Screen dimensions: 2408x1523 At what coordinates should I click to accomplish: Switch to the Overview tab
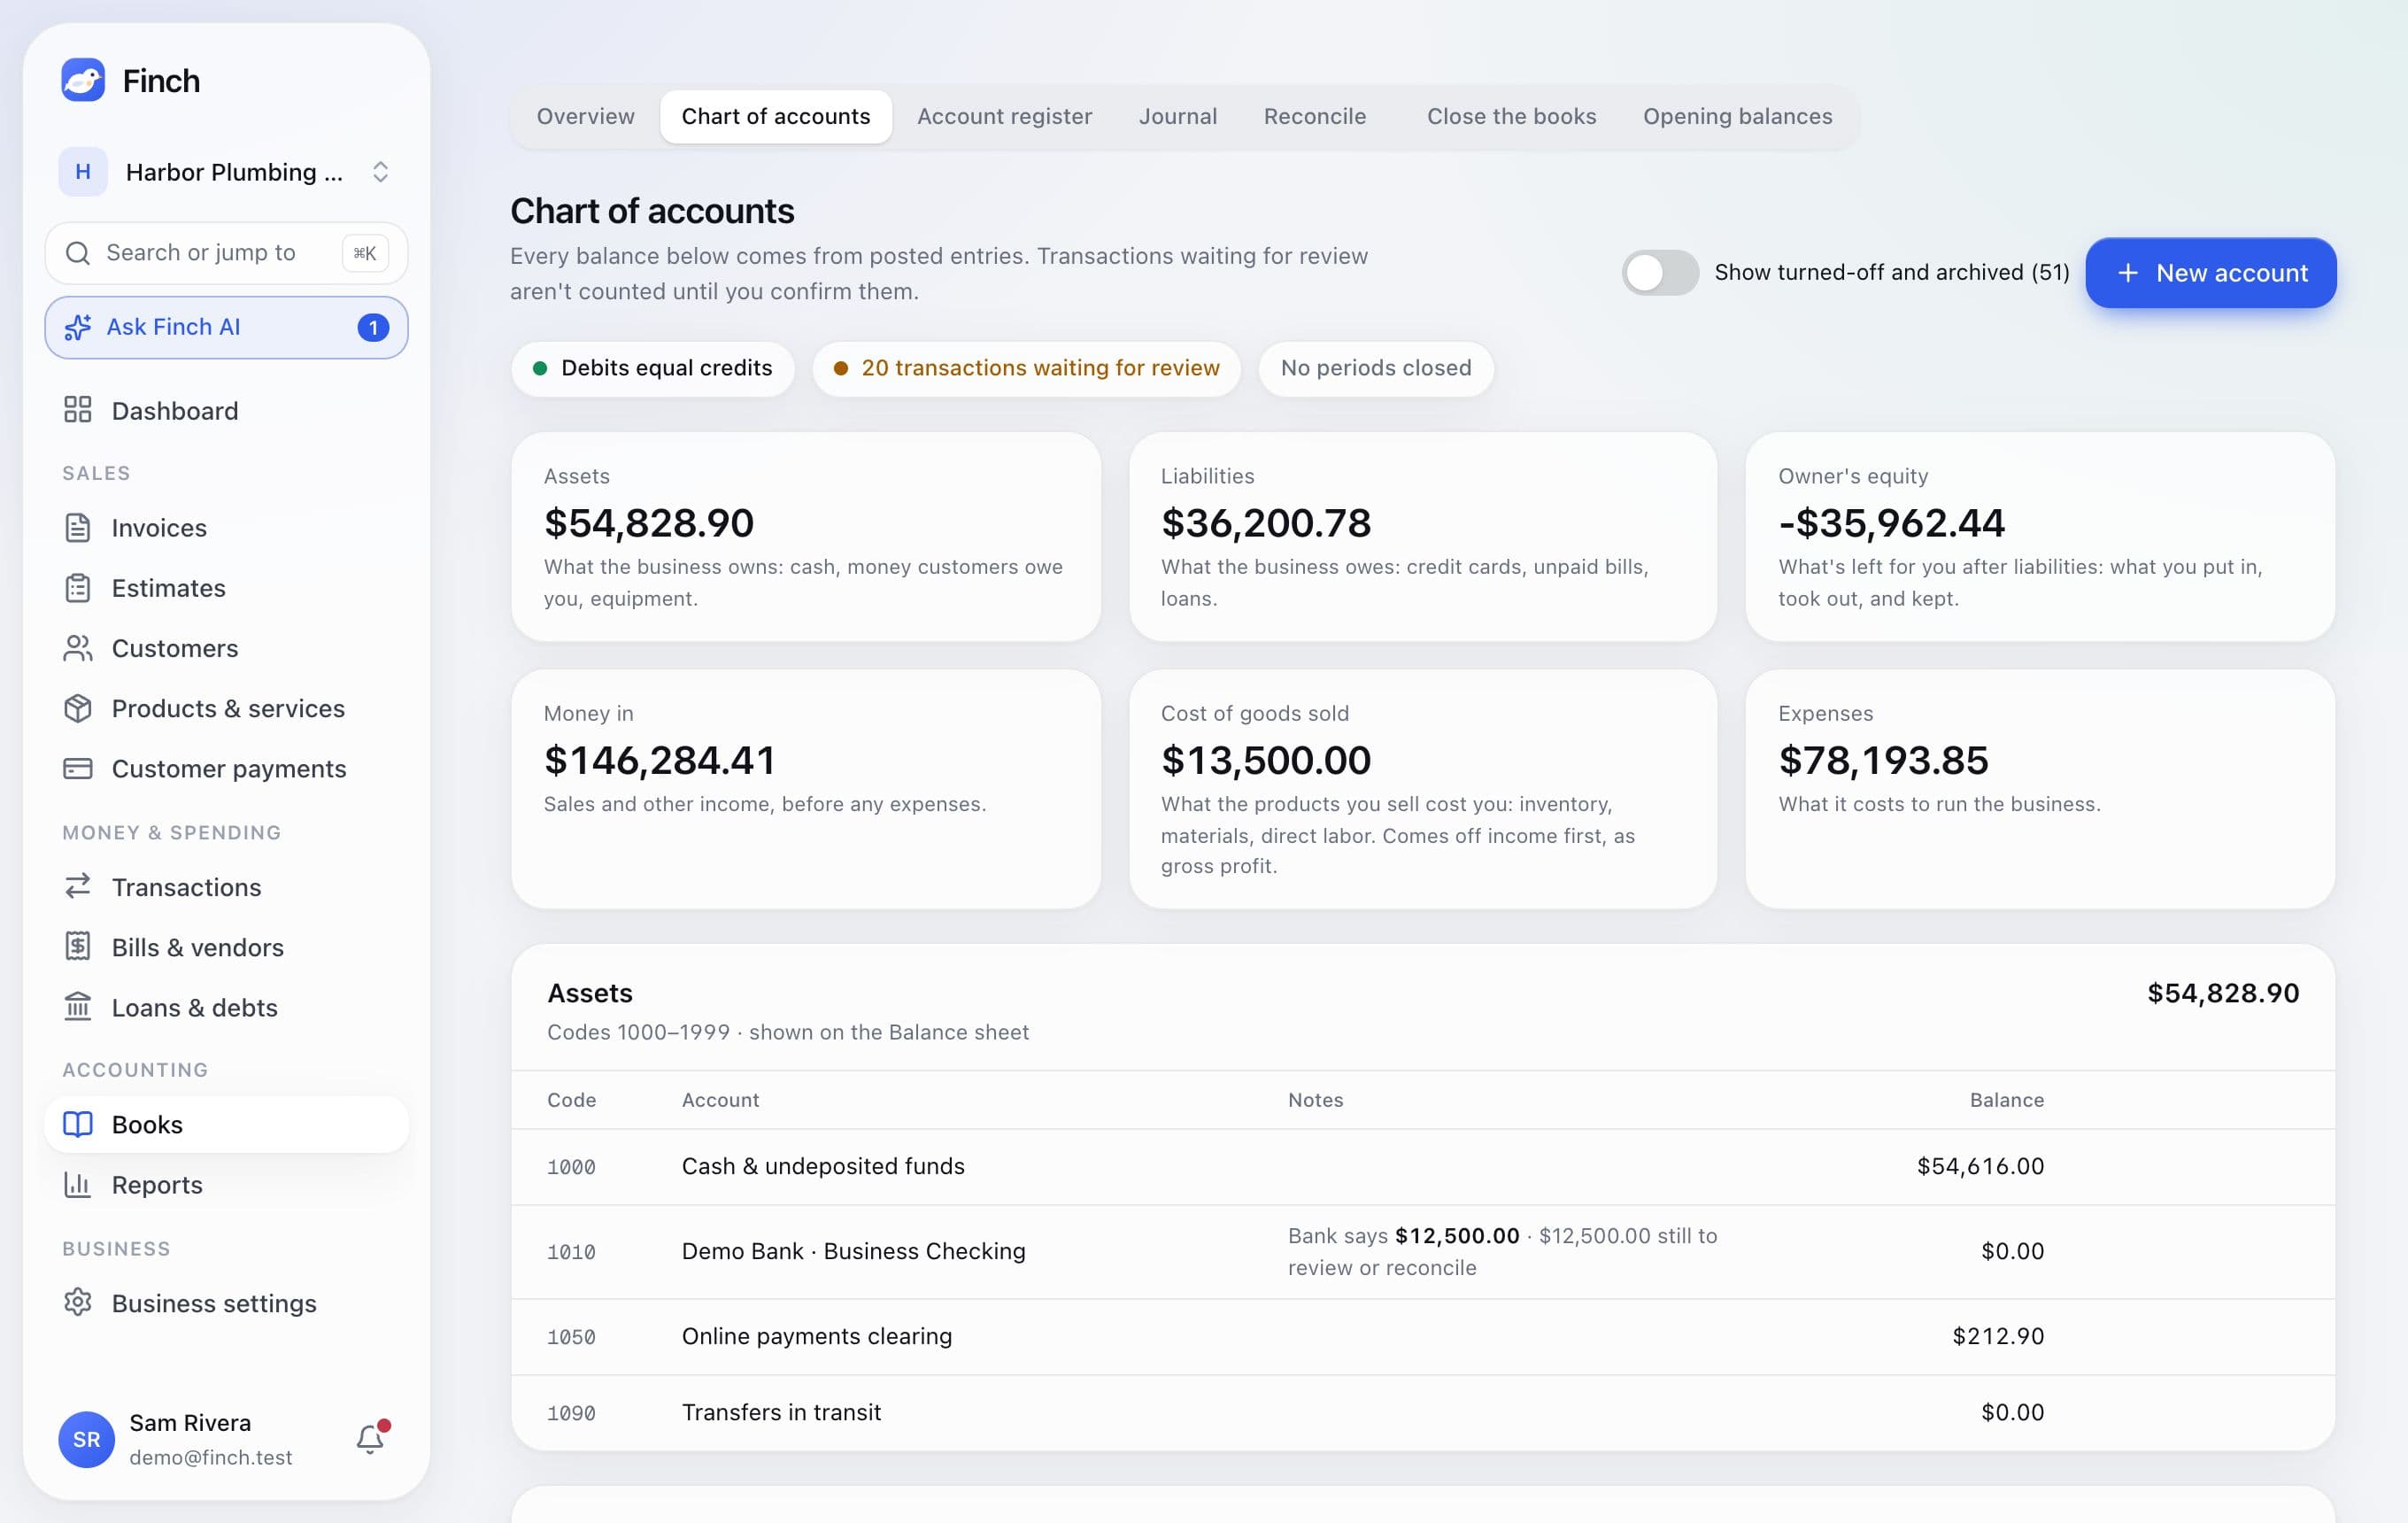[585, 116]
